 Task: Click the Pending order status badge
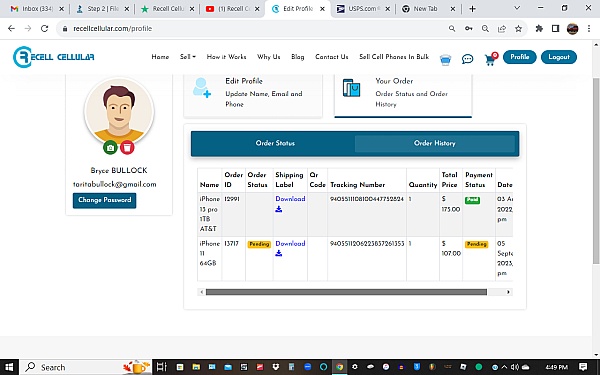pyautogui.click(x=259, y=244)
